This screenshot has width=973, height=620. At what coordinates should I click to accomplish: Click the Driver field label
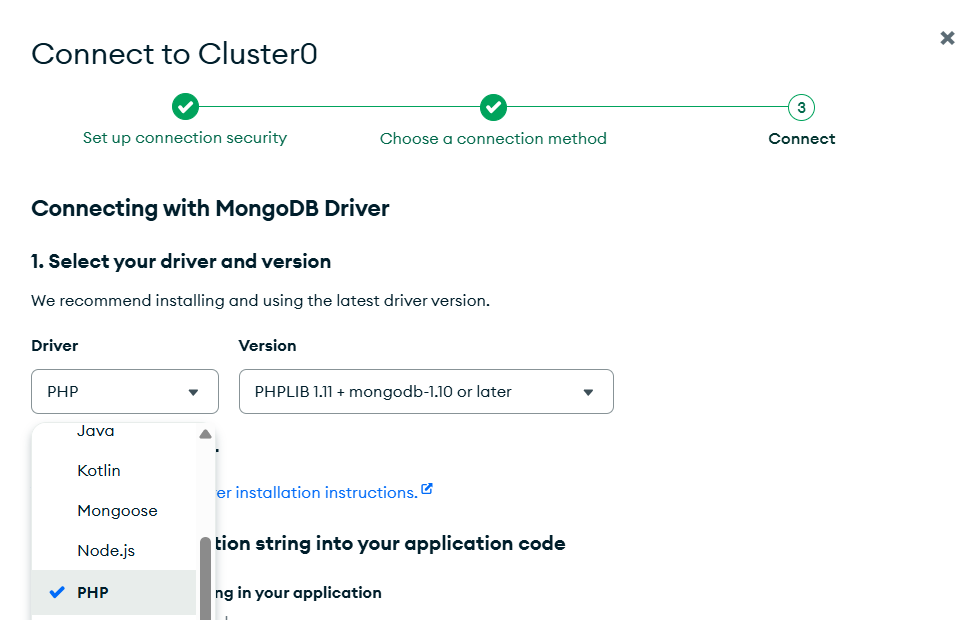(x=55, y=346)
